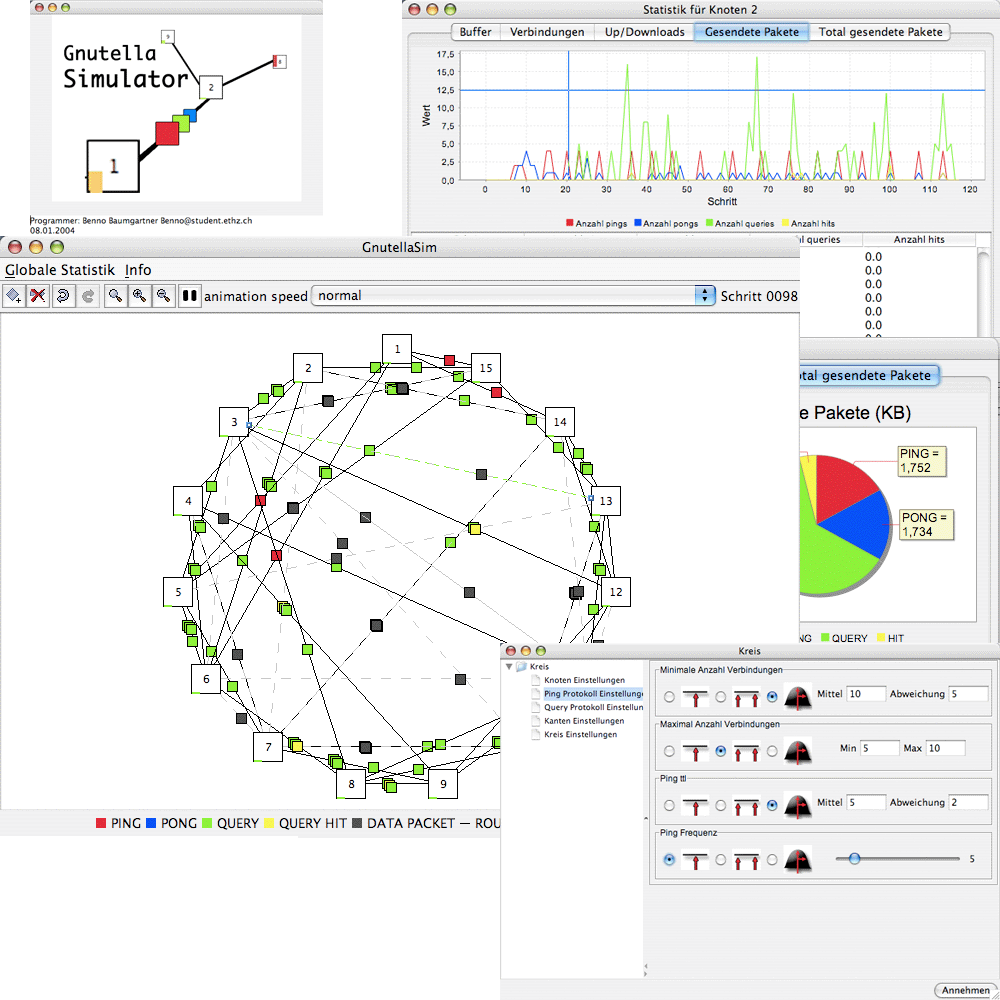Select constant value radio under Ping ttl
This screenshot has height=1000, width=1000.
[669, 804]
